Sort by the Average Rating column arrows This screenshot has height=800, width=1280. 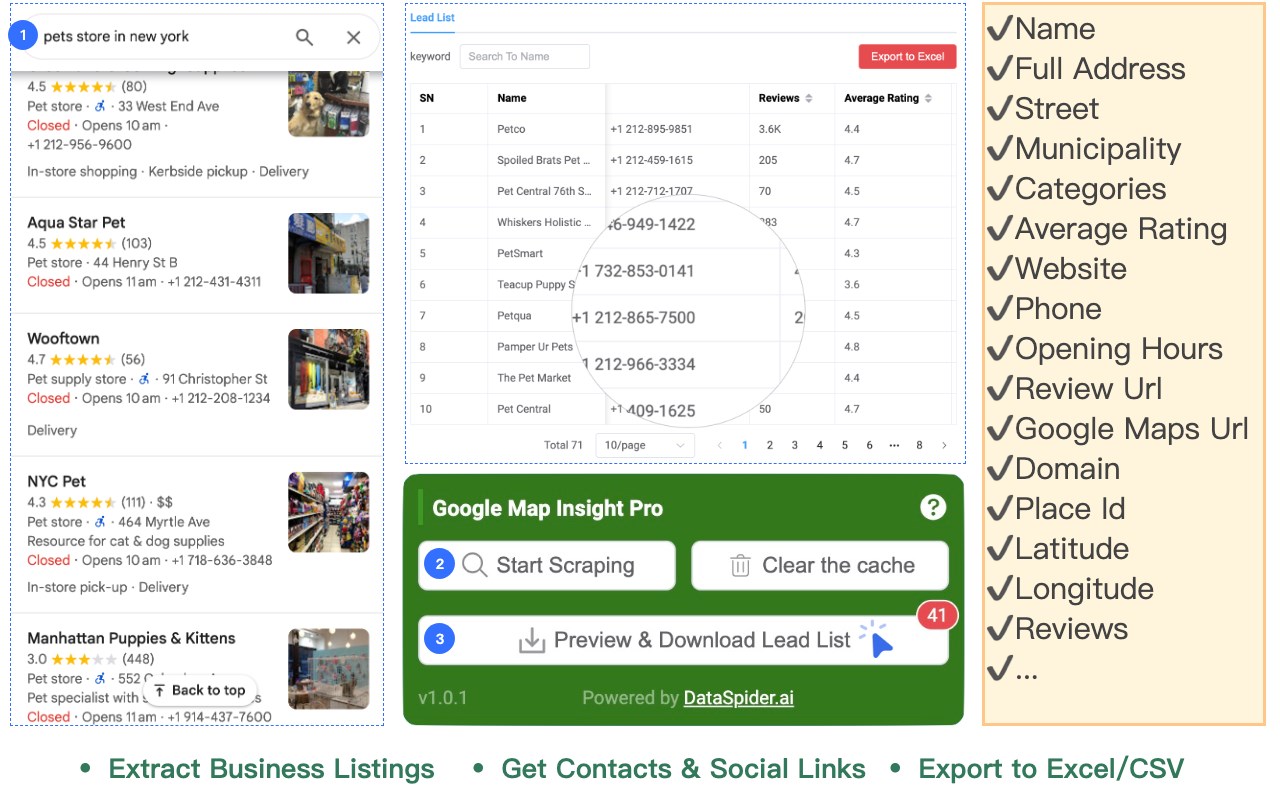click(928, 98)
